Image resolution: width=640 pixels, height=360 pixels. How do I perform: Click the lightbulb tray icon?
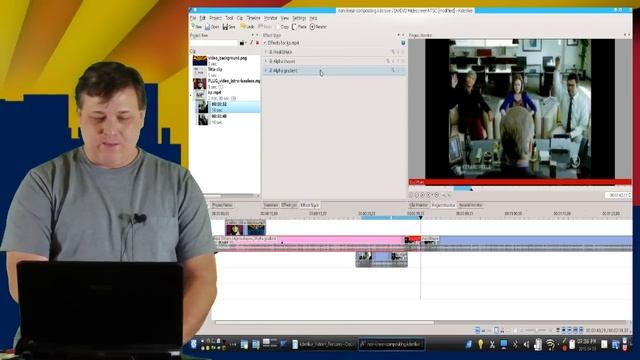(481, 344)
